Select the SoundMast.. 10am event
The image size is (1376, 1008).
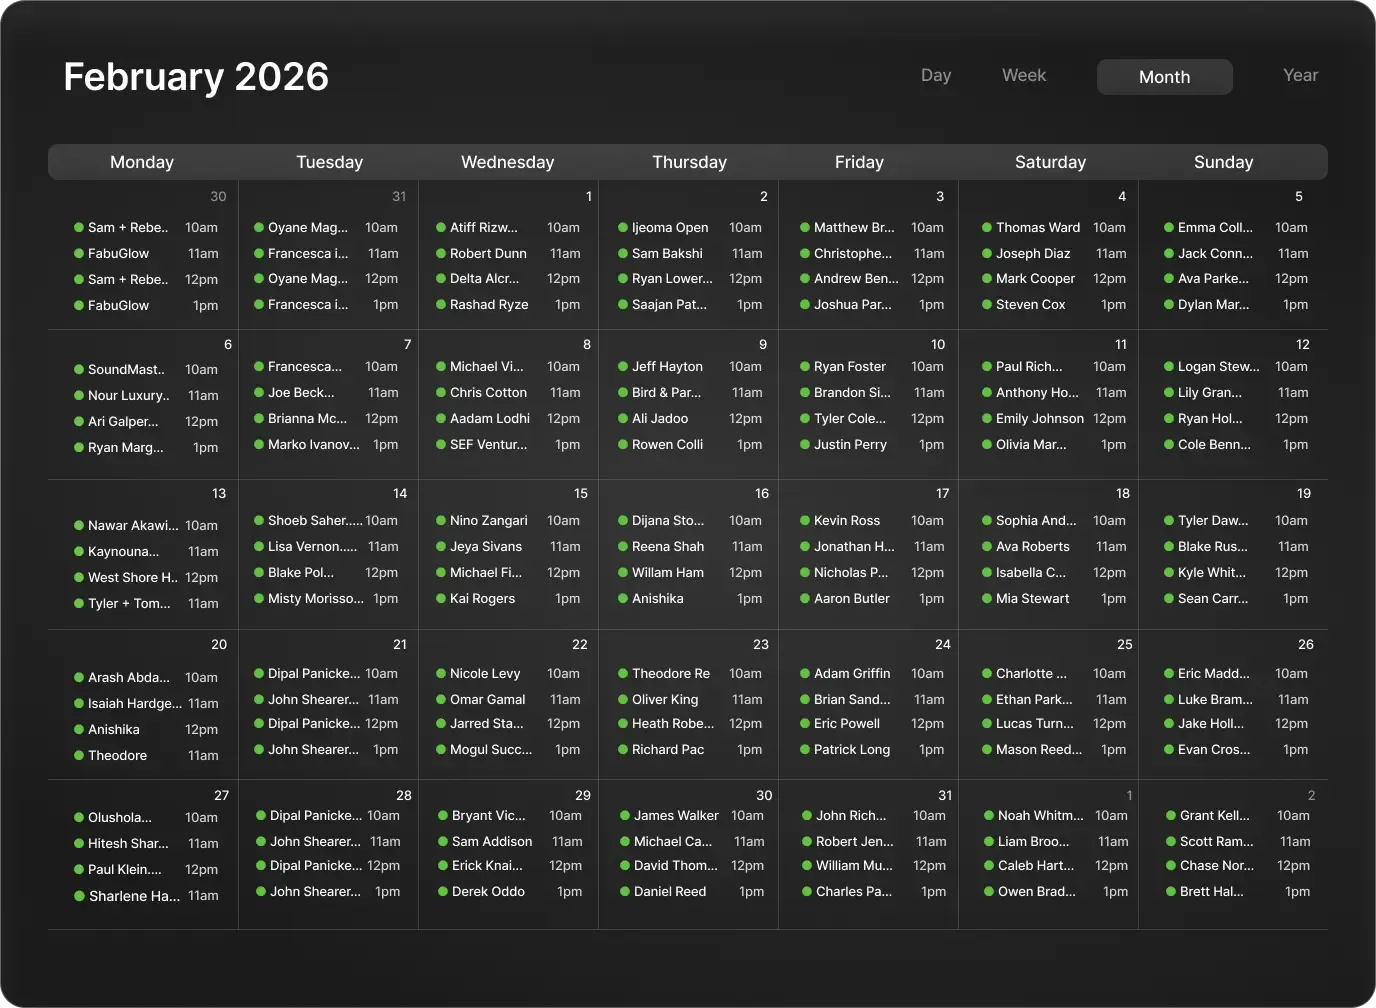[145, 370]
